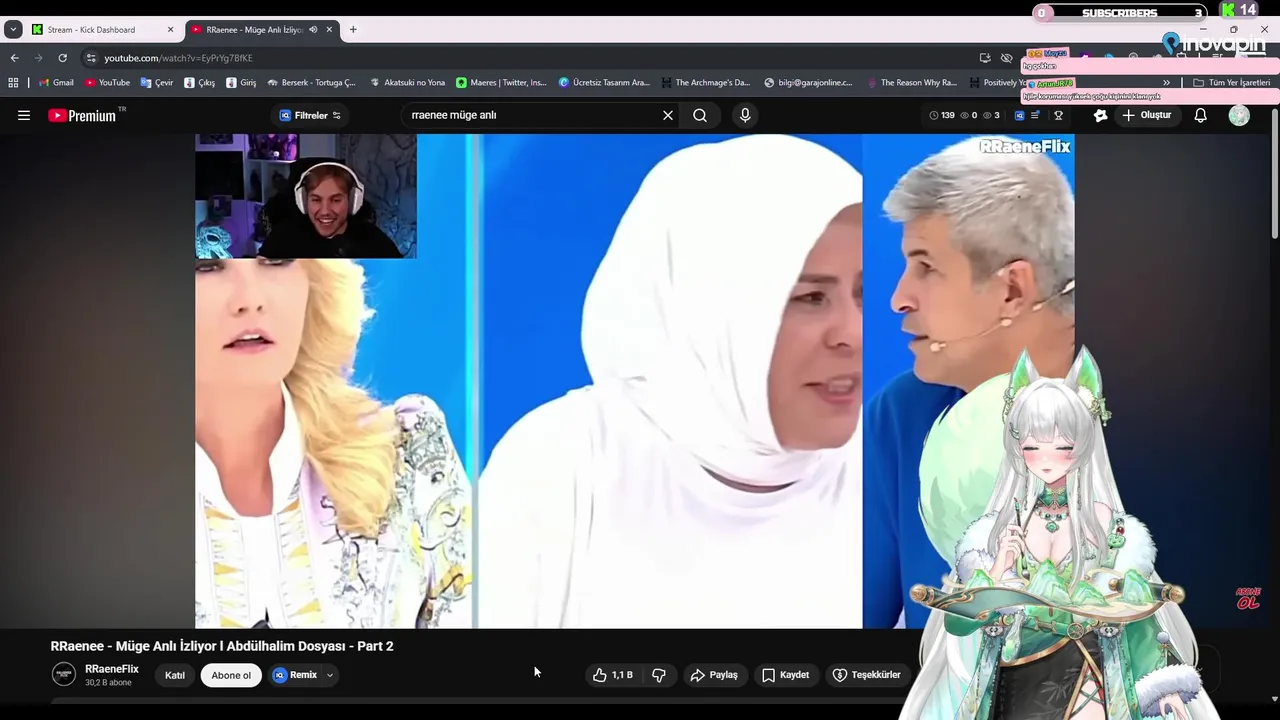
Task: Close the RRaenee YouTube tab
Action: [x=329, y=29]
